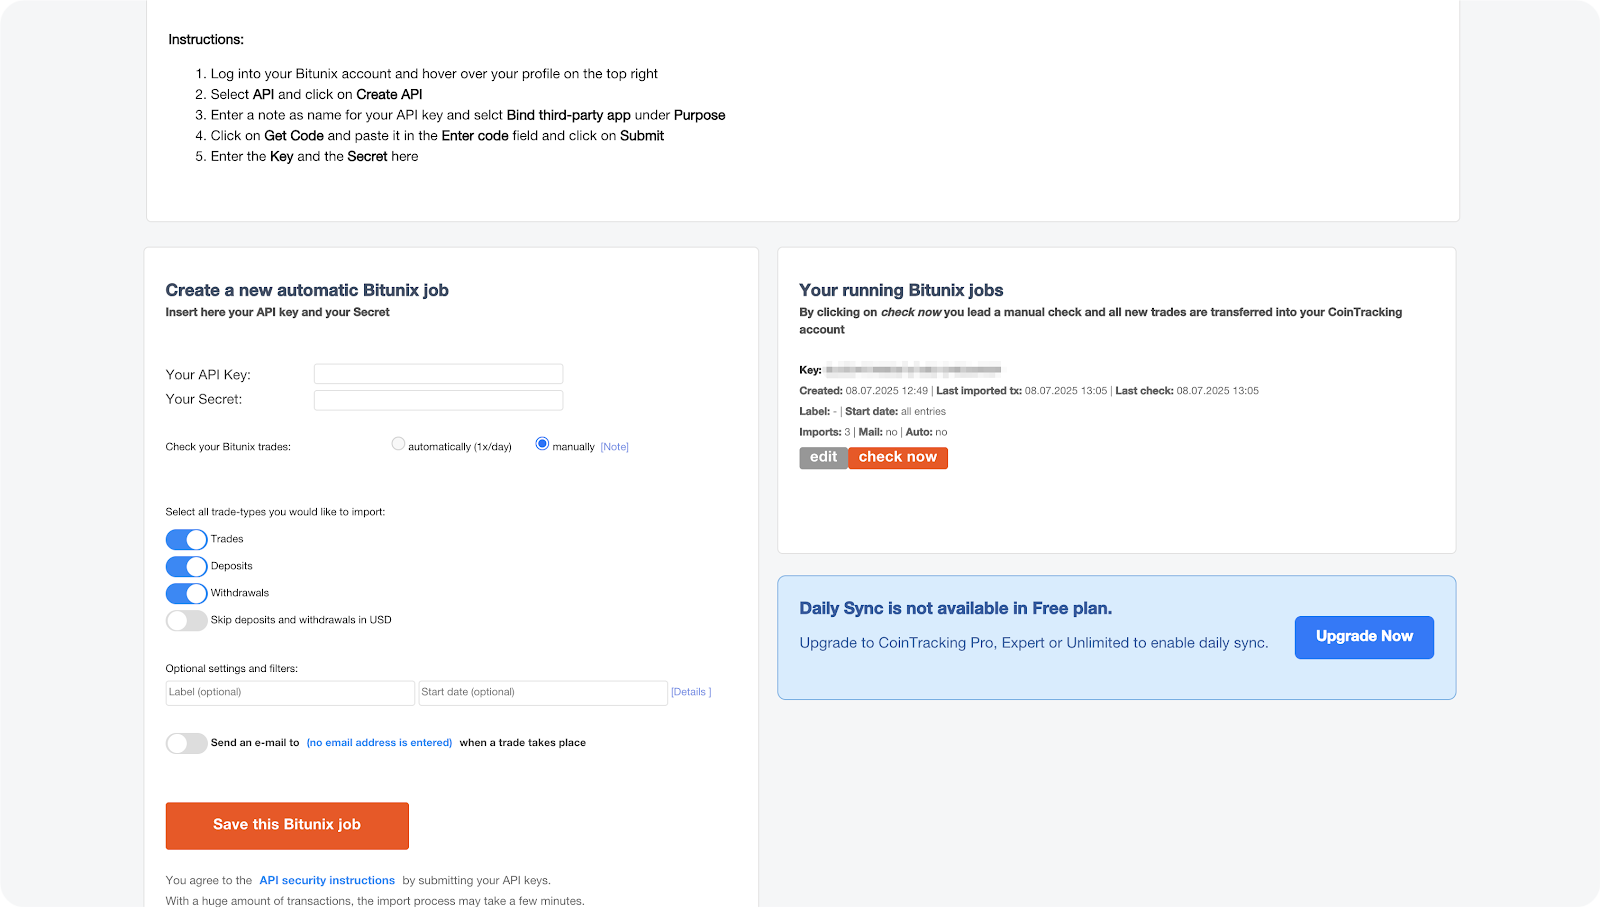Edit the running Bitunix job
The height and width of the screenshot is (907, 1600).
[x=823, y=457]
